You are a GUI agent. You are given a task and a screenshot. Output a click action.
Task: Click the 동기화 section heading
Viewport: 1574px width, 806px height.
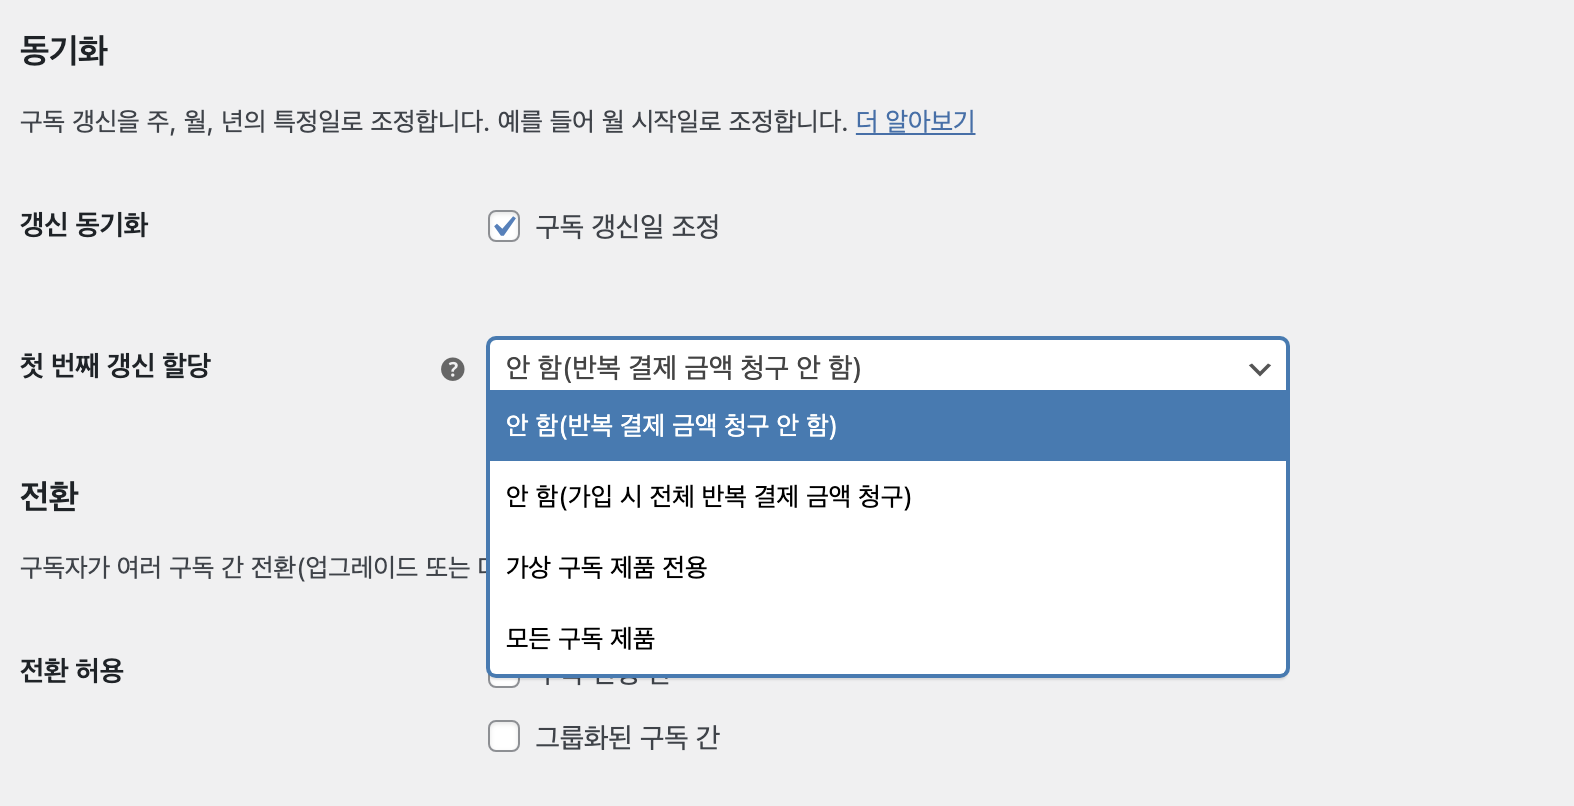(64, 50)
